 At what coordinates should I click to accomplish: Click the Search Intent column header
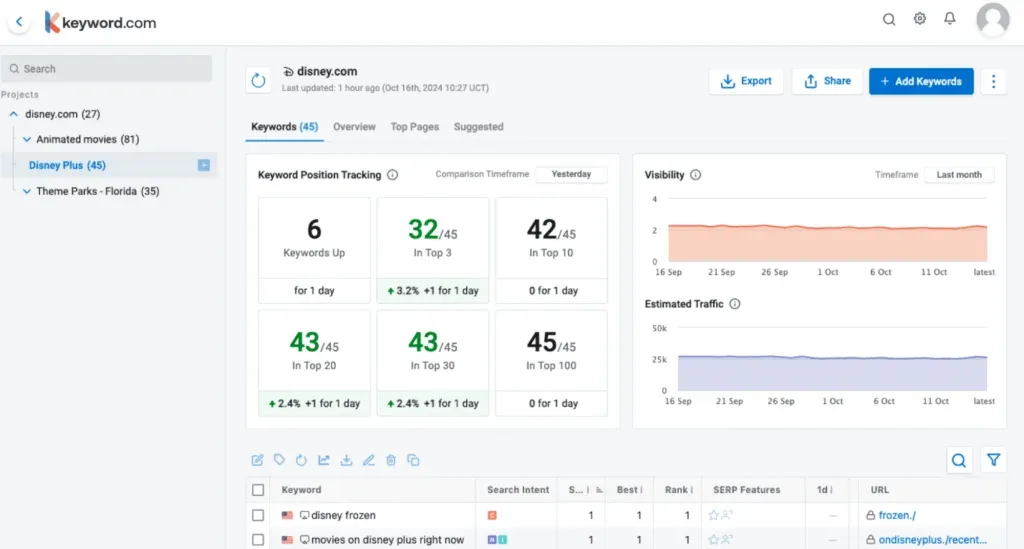pyautogui.click(x=518, y=490)
